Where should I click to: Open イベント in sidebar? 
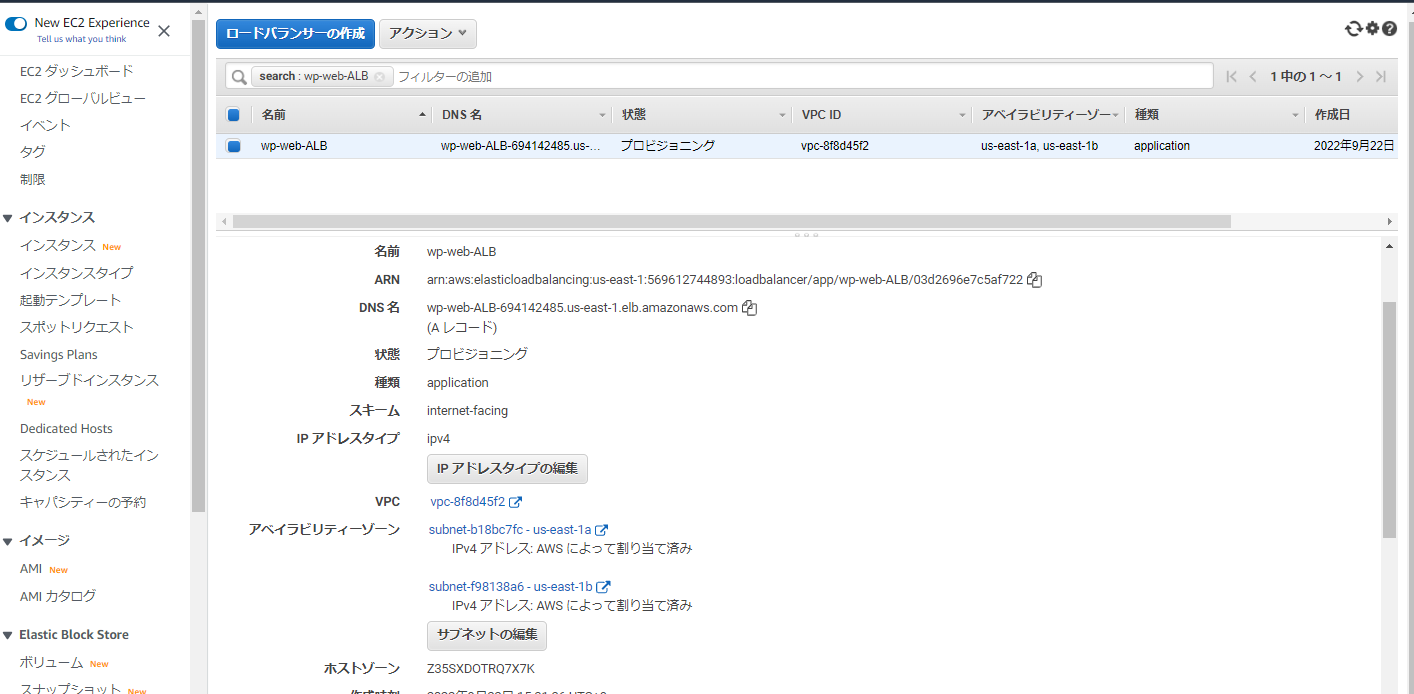click(x=45, y=125)
